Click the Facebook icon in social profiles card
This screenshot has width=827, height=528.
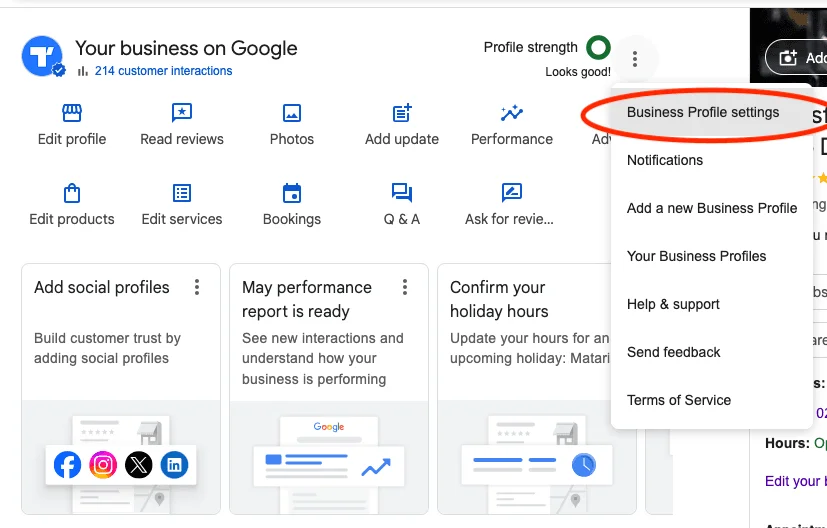click(x=68, y=465)
